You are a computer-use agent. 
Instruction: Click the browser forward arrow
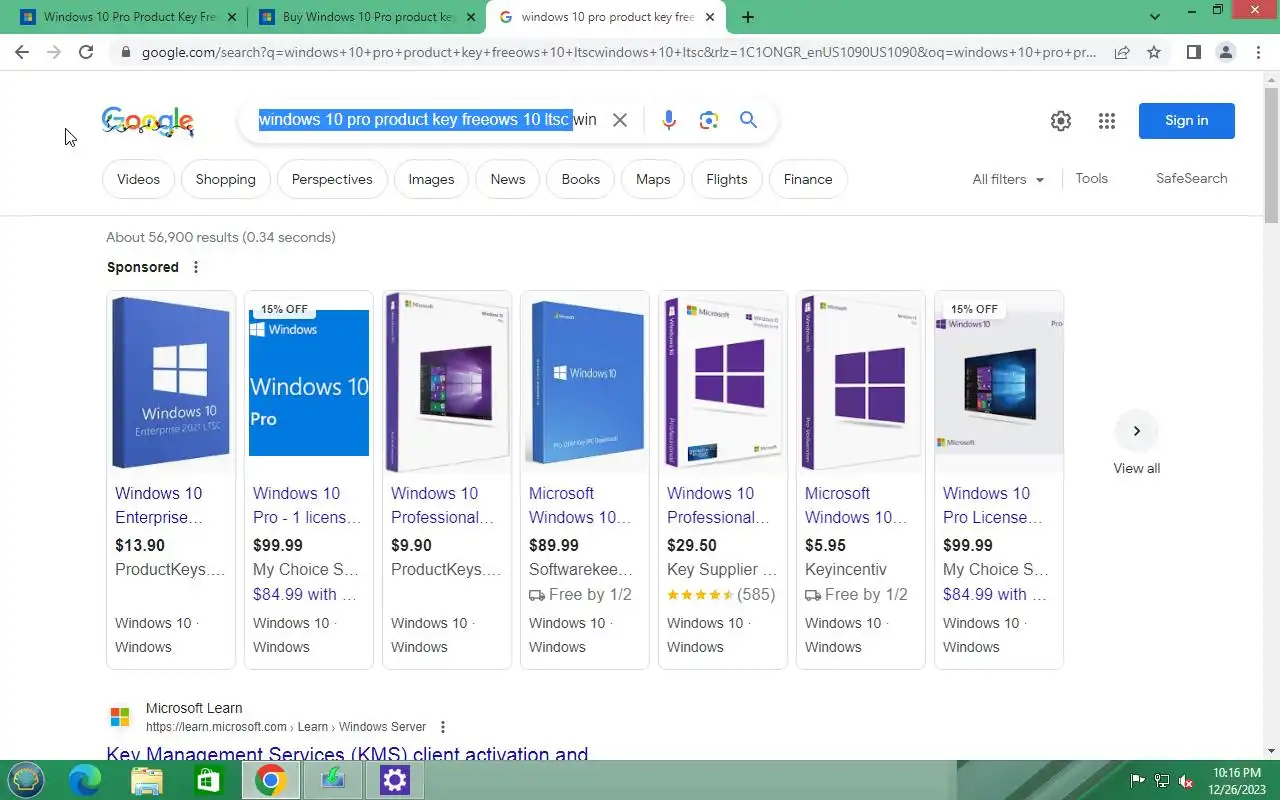[54, 52]
